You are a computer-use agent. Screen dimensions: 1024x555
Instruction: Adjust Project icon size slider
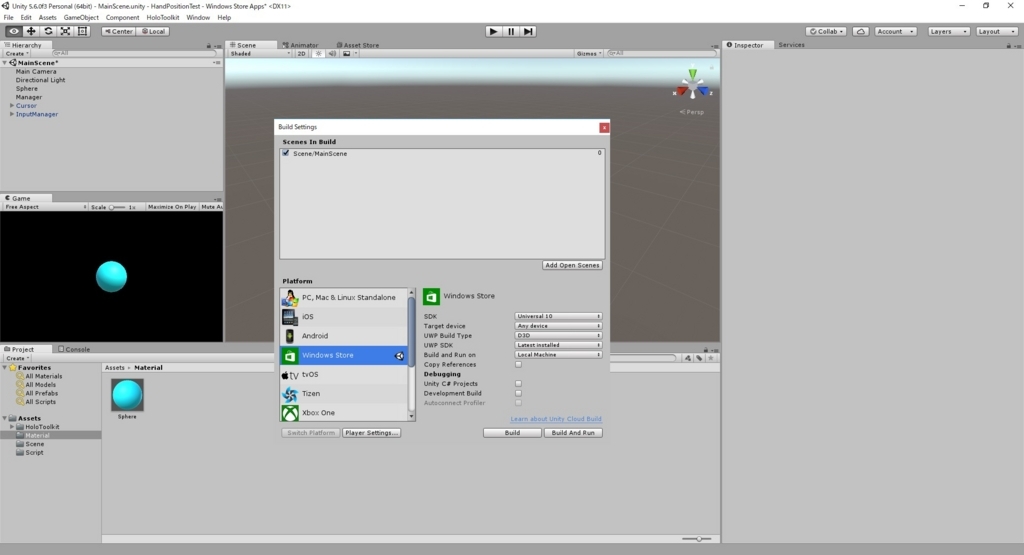tap(697, 539)
